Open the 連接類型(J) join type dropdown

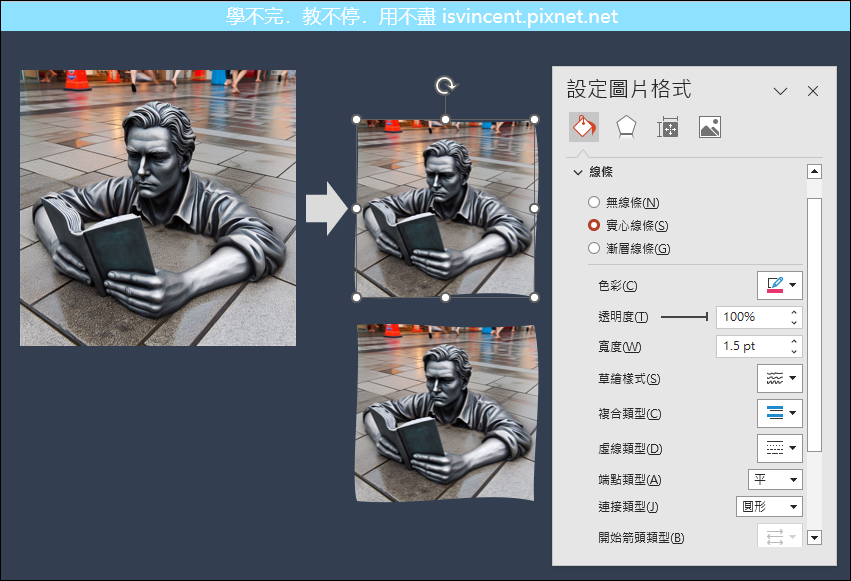tap(769, 507)
